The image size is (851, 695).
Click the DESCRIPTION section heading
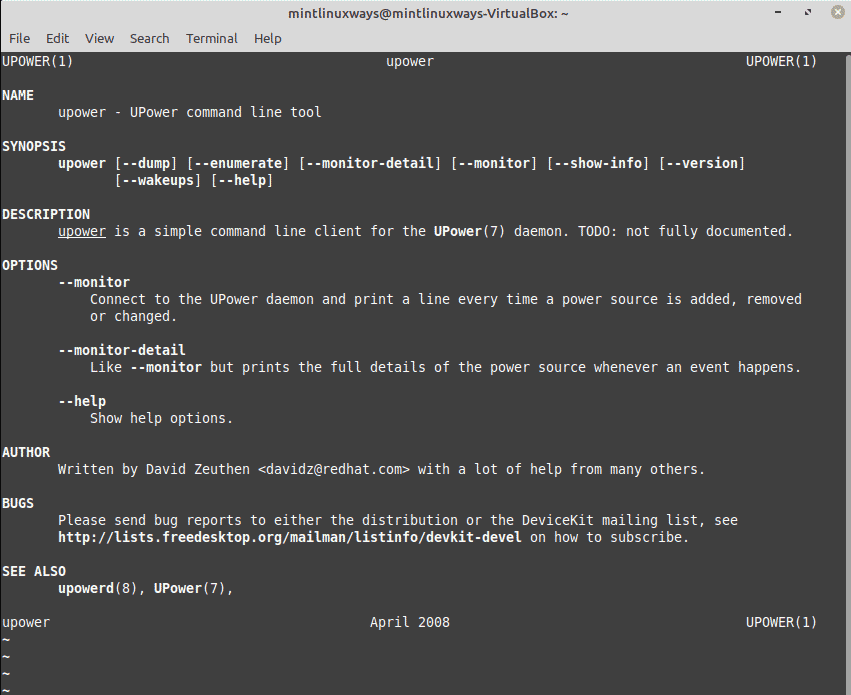(x=46, y=214)
